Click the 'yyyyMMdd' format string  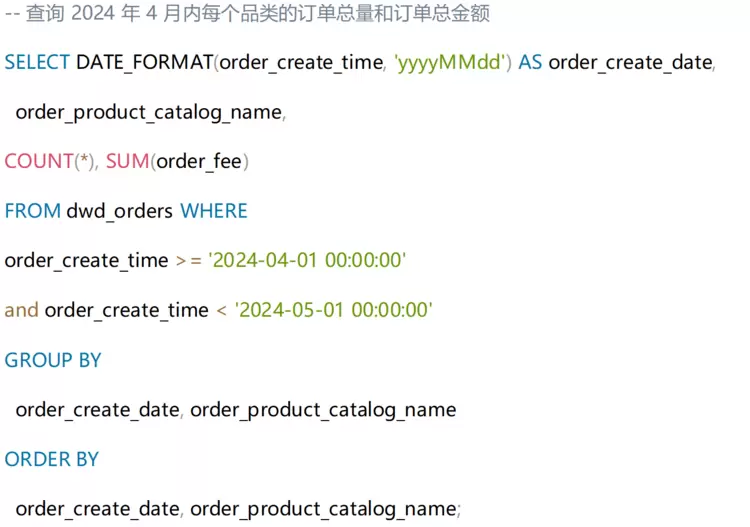click(x=454, y=62)
